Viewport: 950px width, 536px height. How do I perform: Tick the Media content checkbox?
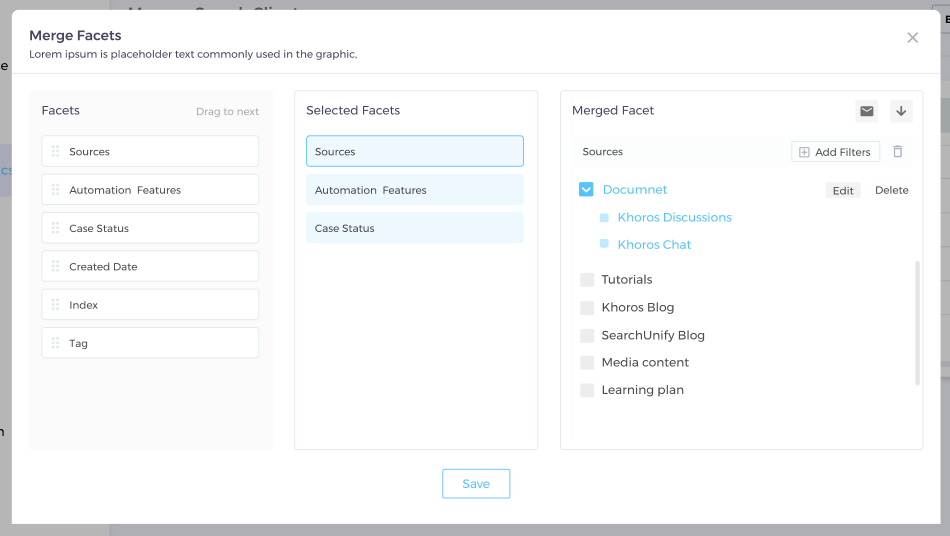587,363
